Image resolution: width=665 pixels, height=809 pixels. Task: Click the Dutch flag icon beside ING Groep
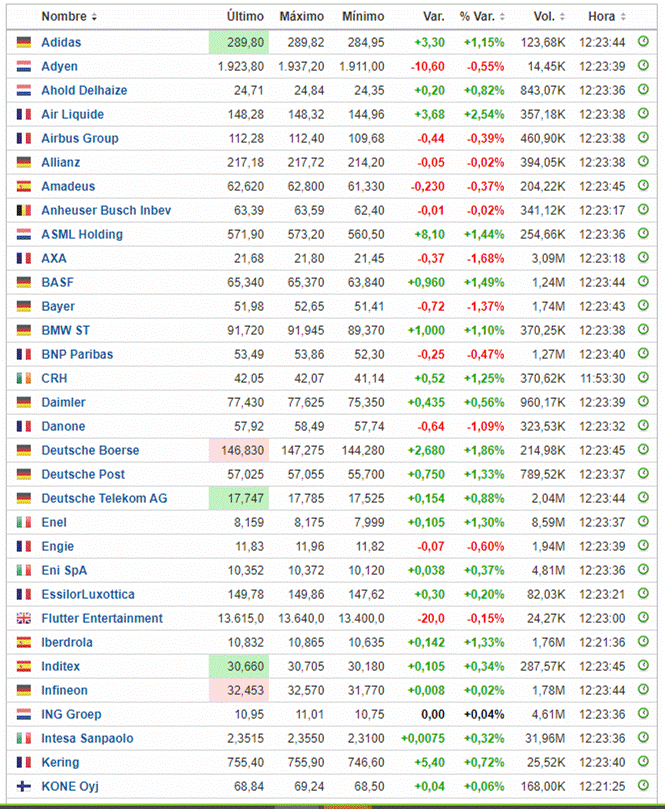click(23, 714)
